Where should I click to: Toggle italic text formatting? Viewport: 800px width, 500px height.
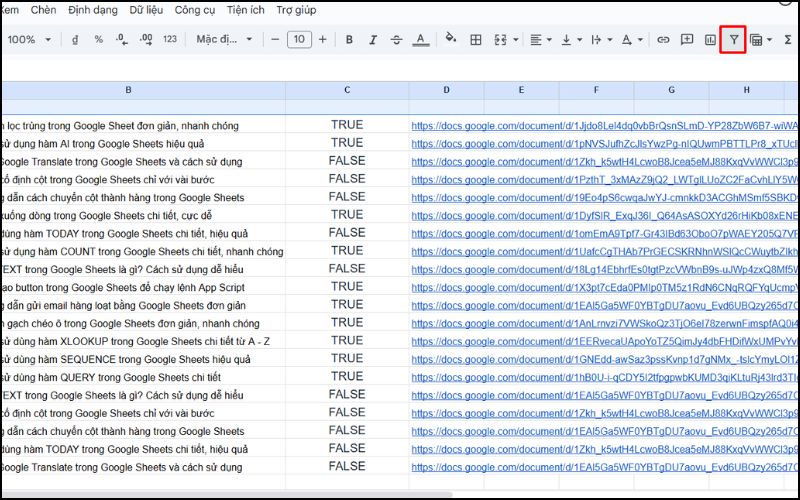click(x=373, y=40)
